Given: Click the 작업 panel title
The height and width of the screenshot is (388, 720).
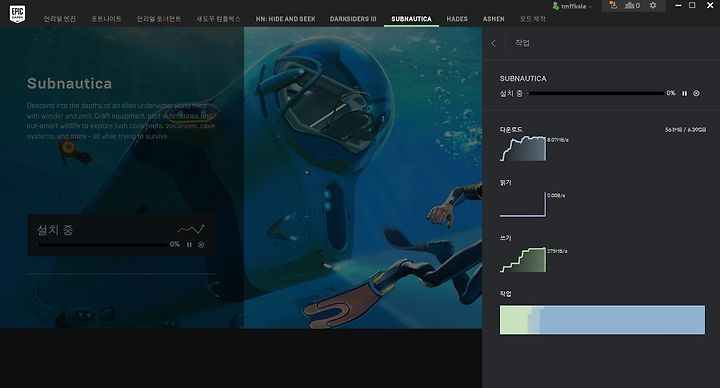Looking at the screenshot, I should 522,43.
